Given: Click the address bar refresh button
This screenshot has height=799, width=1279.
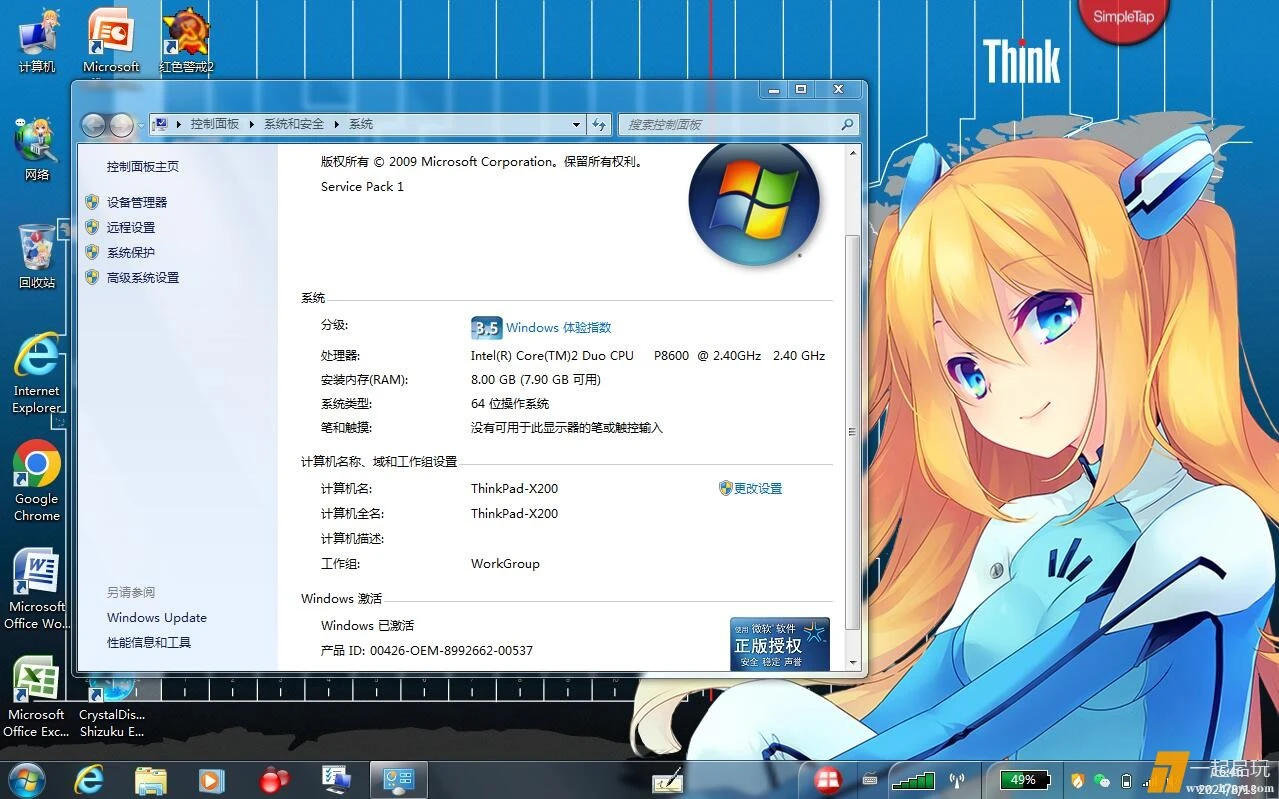Looking at the screenshot, I should click(599, 124).
